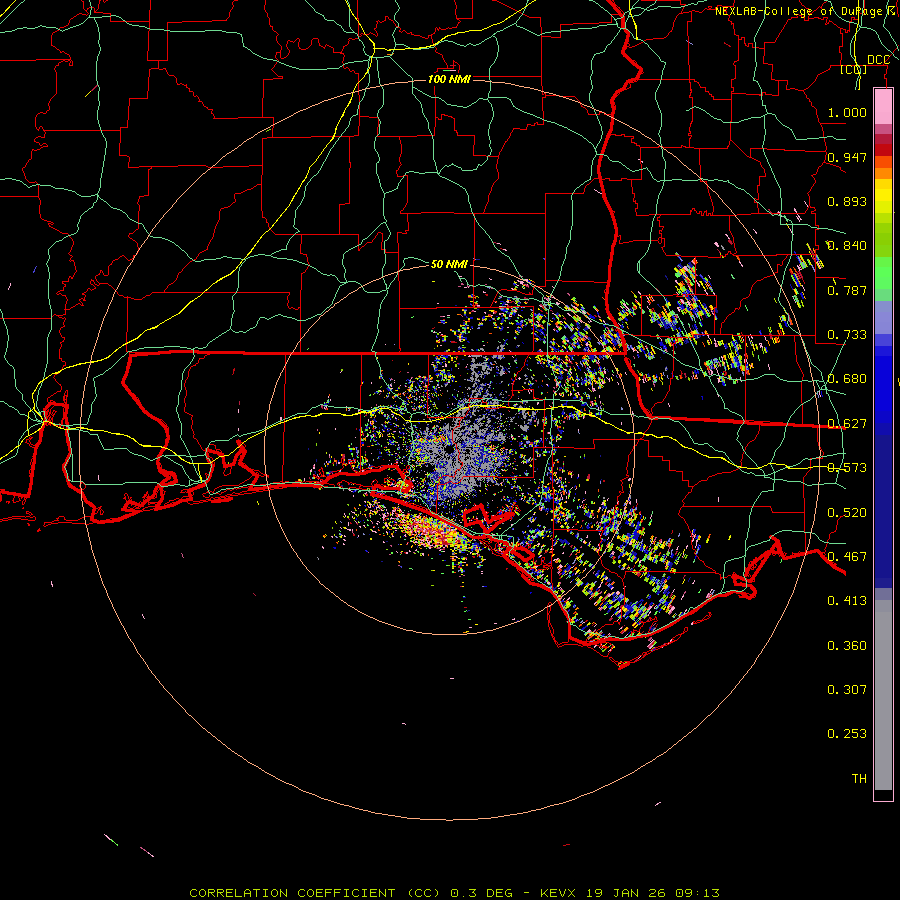
Task: Click the "0.467" legend value
Action: 847,557
